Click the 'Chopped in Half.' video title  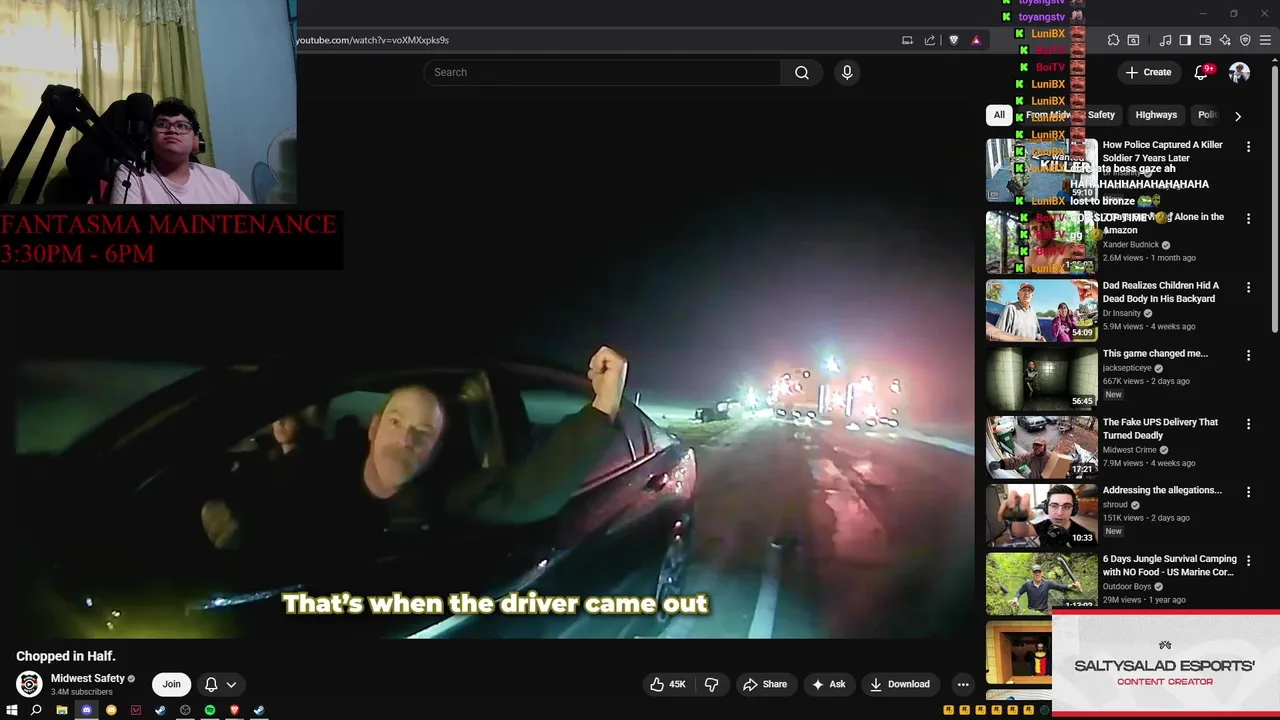coord(66,656)
